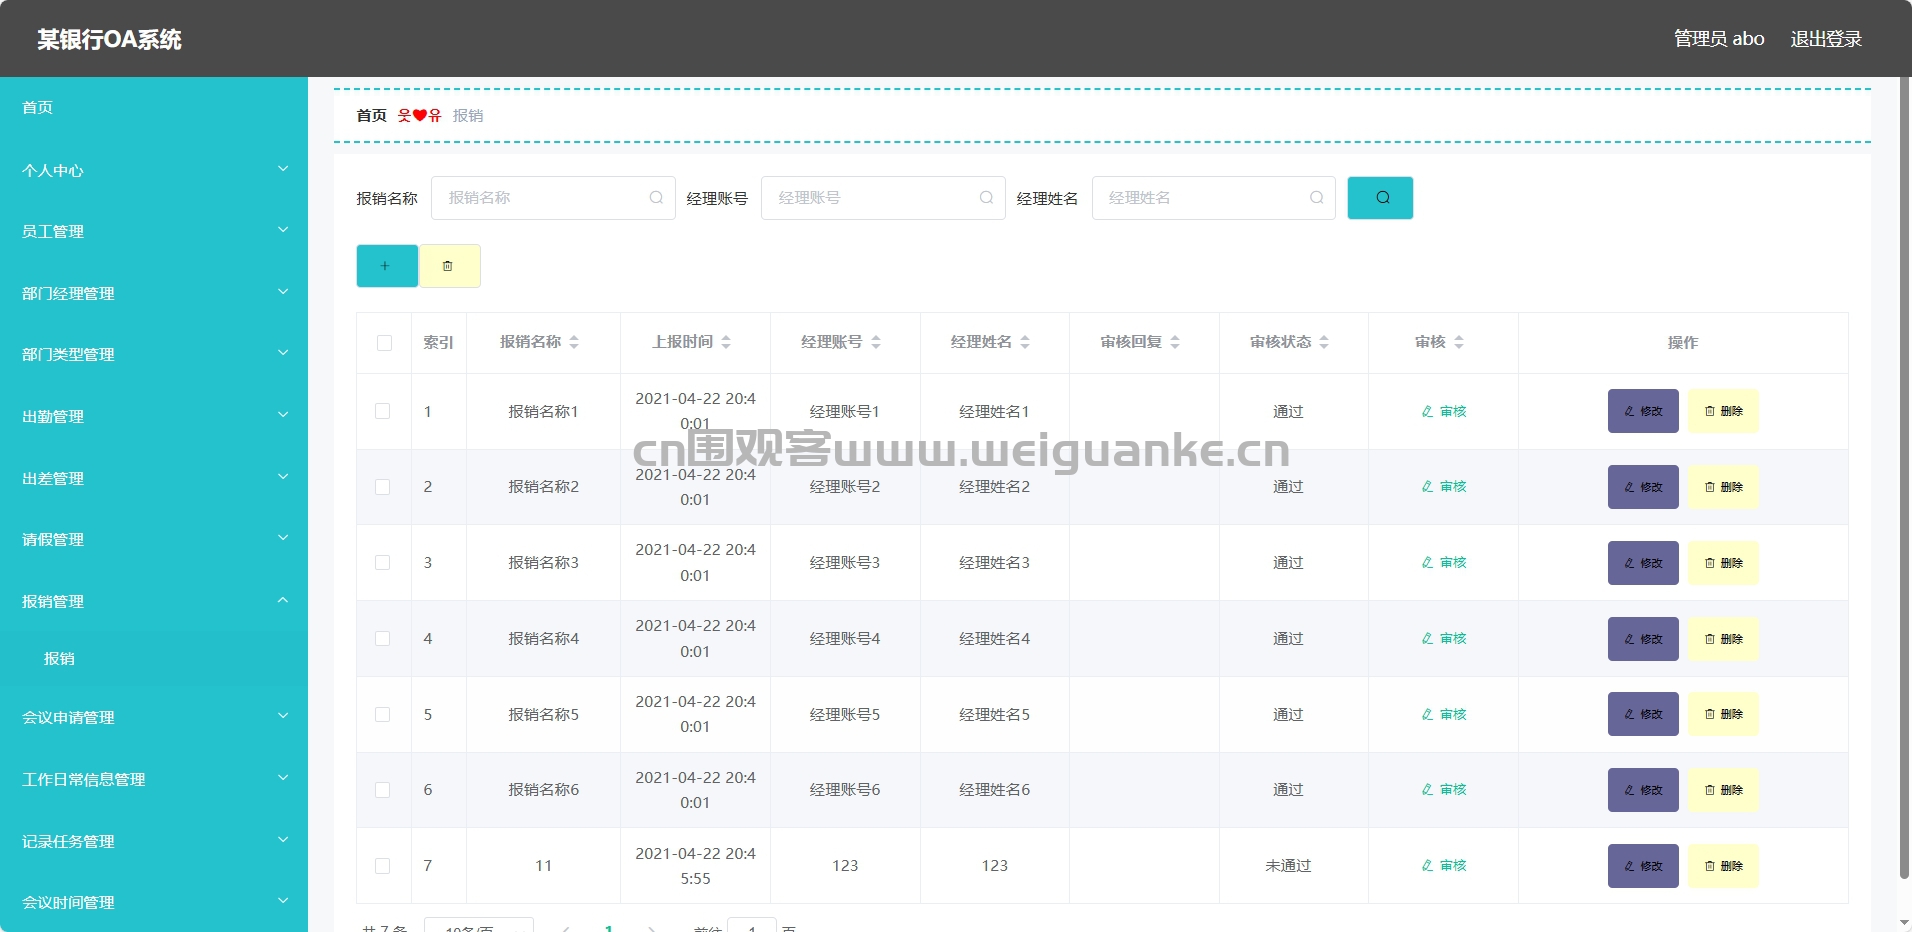Image resolution: width=1912 pixels, height=932 pixels.
Task: Expand 会议申请管理 sidebar menu
Action: pyautogui.click(x=154, y=717)
